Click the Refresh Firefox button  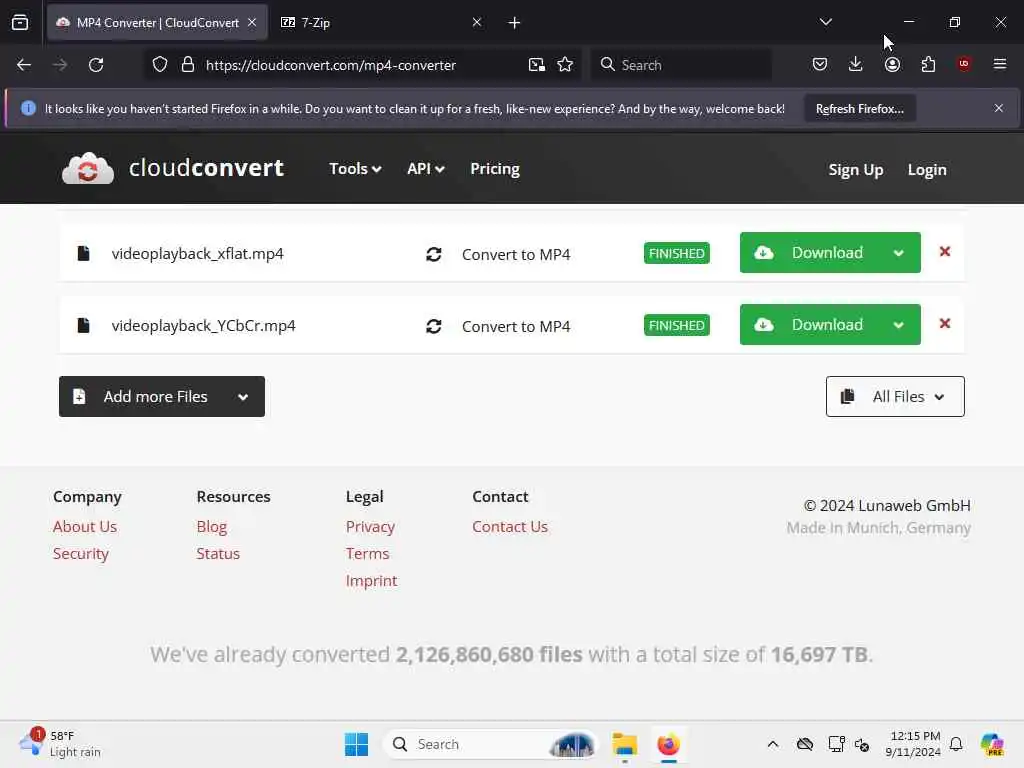click(859, 108)
